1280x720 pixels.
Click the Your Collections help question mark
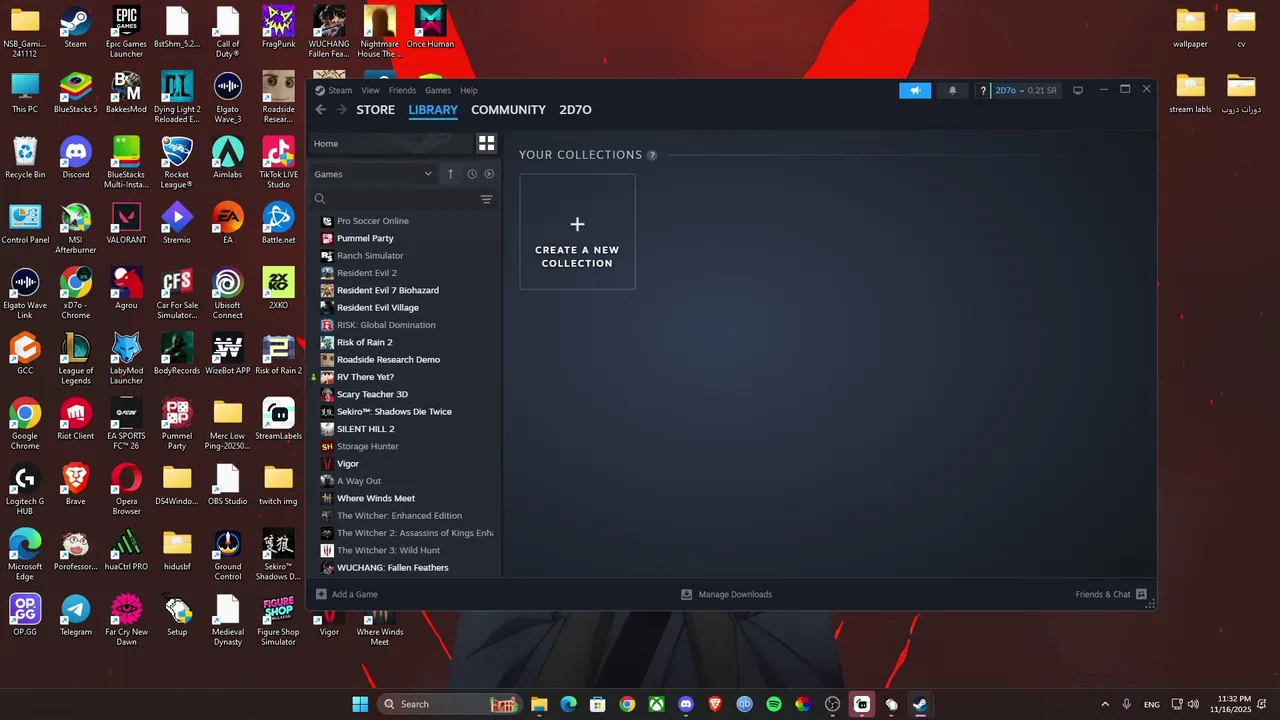652,155
